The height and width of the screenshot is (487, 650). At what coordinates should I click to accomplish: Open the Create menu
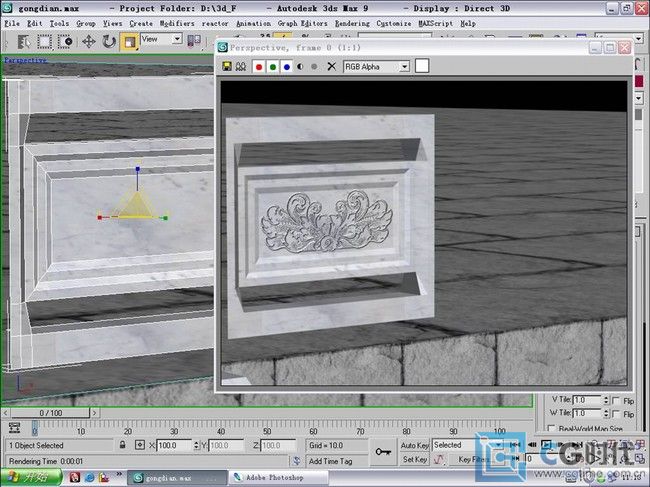(x=141, y=24)
